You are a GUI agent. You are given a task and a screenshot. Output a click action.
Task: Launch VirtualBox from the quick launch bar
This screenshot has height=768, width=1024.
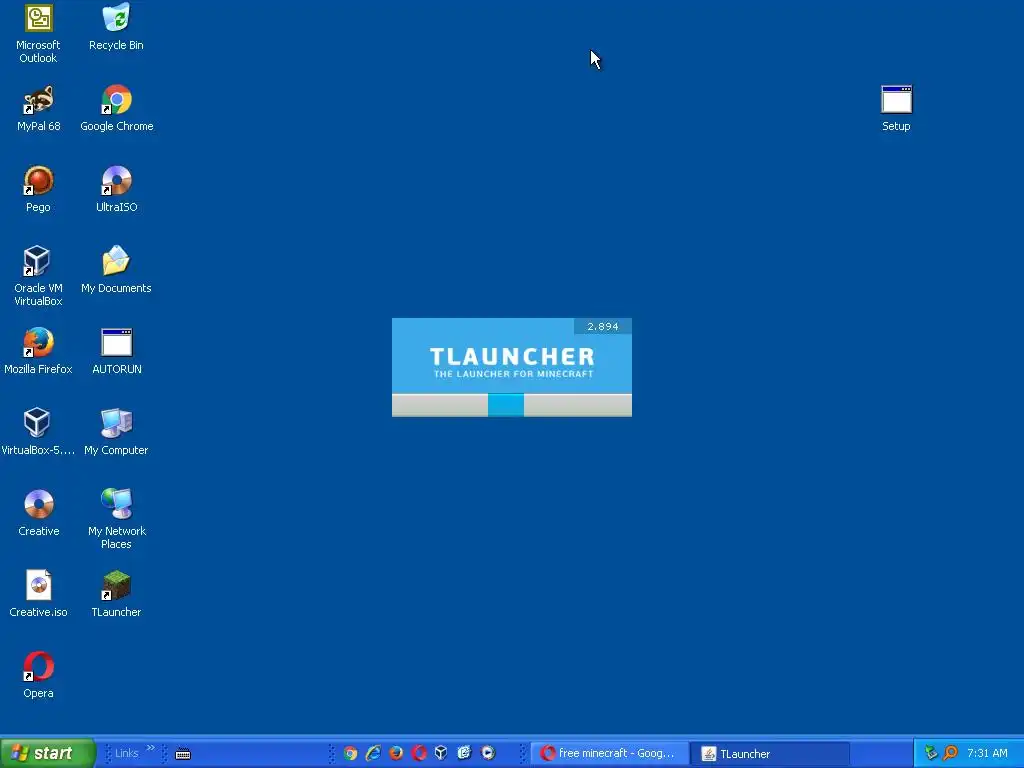(x=441, y=754)
